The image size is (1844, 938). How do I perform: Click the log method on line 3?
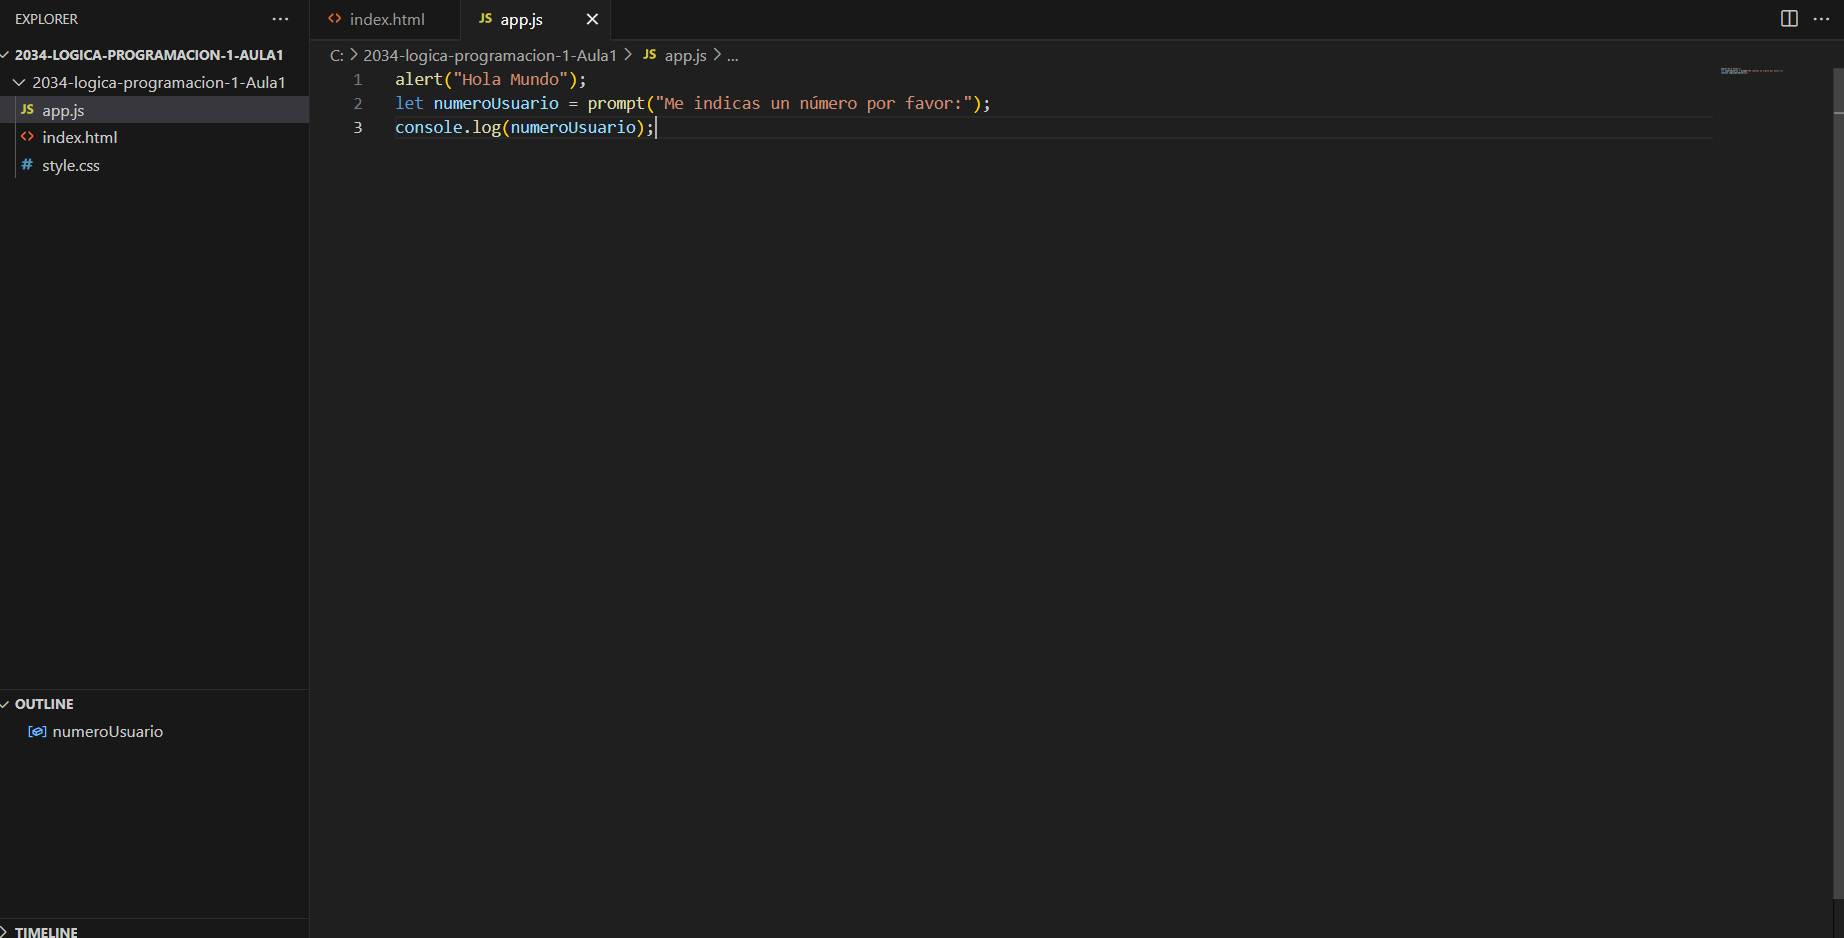pos(487,127)
